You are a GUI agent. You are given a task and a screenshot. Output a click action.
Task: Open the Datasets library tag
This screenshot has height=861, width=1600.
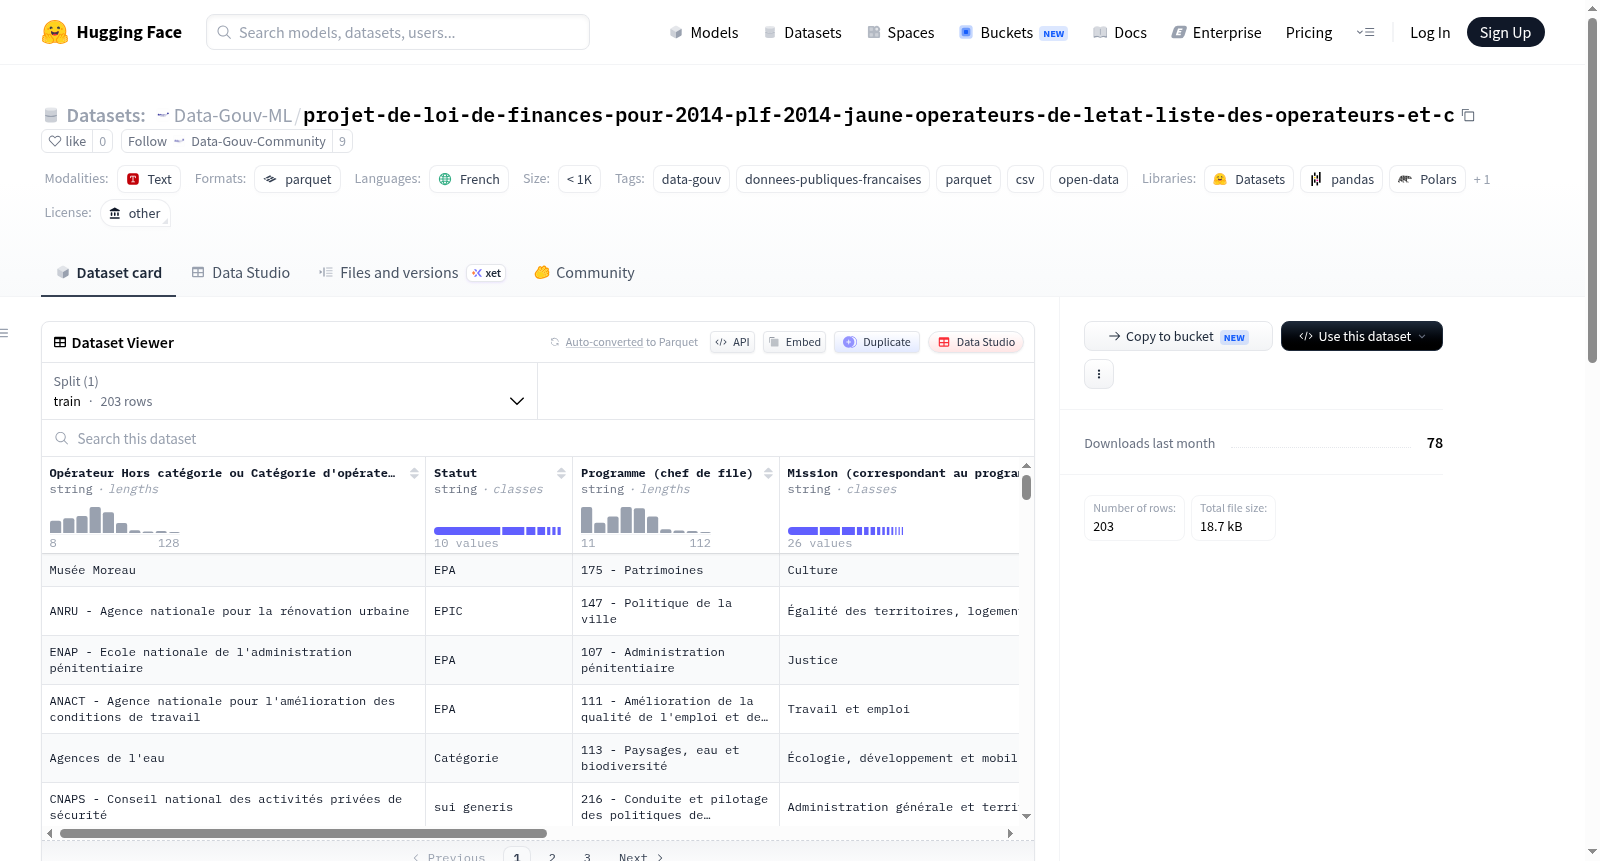click(1249, 179)
